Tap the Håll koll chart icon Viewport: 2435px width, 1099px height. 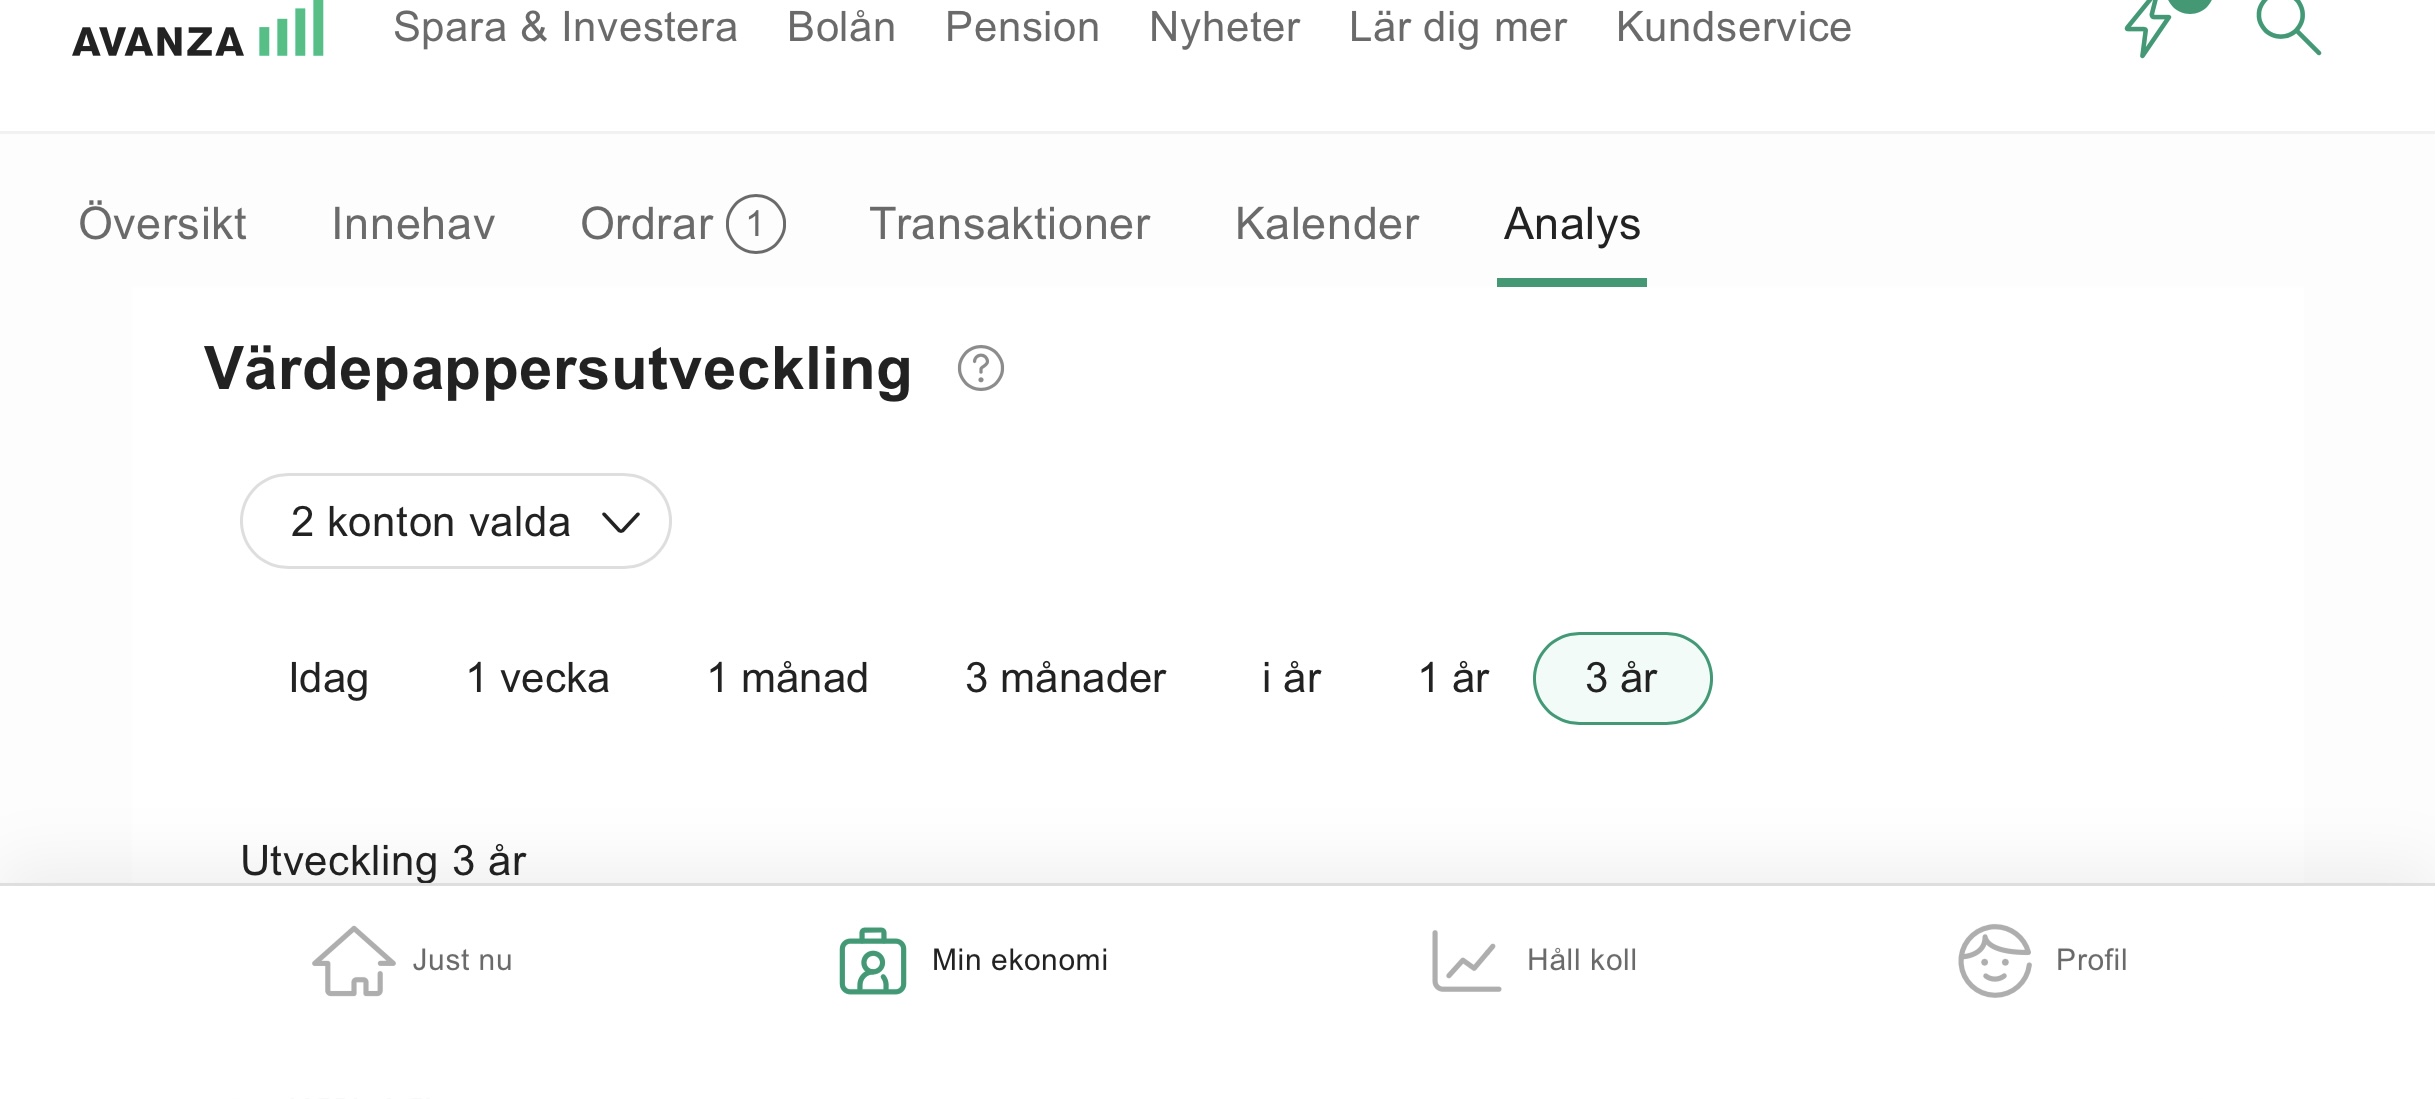click(1466, 961)
